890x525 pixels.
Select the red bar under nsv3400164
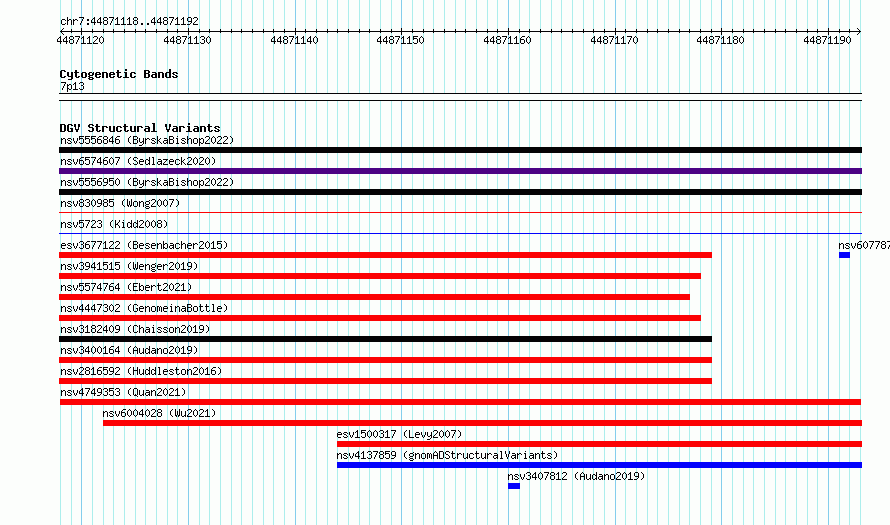pos(385,360)
